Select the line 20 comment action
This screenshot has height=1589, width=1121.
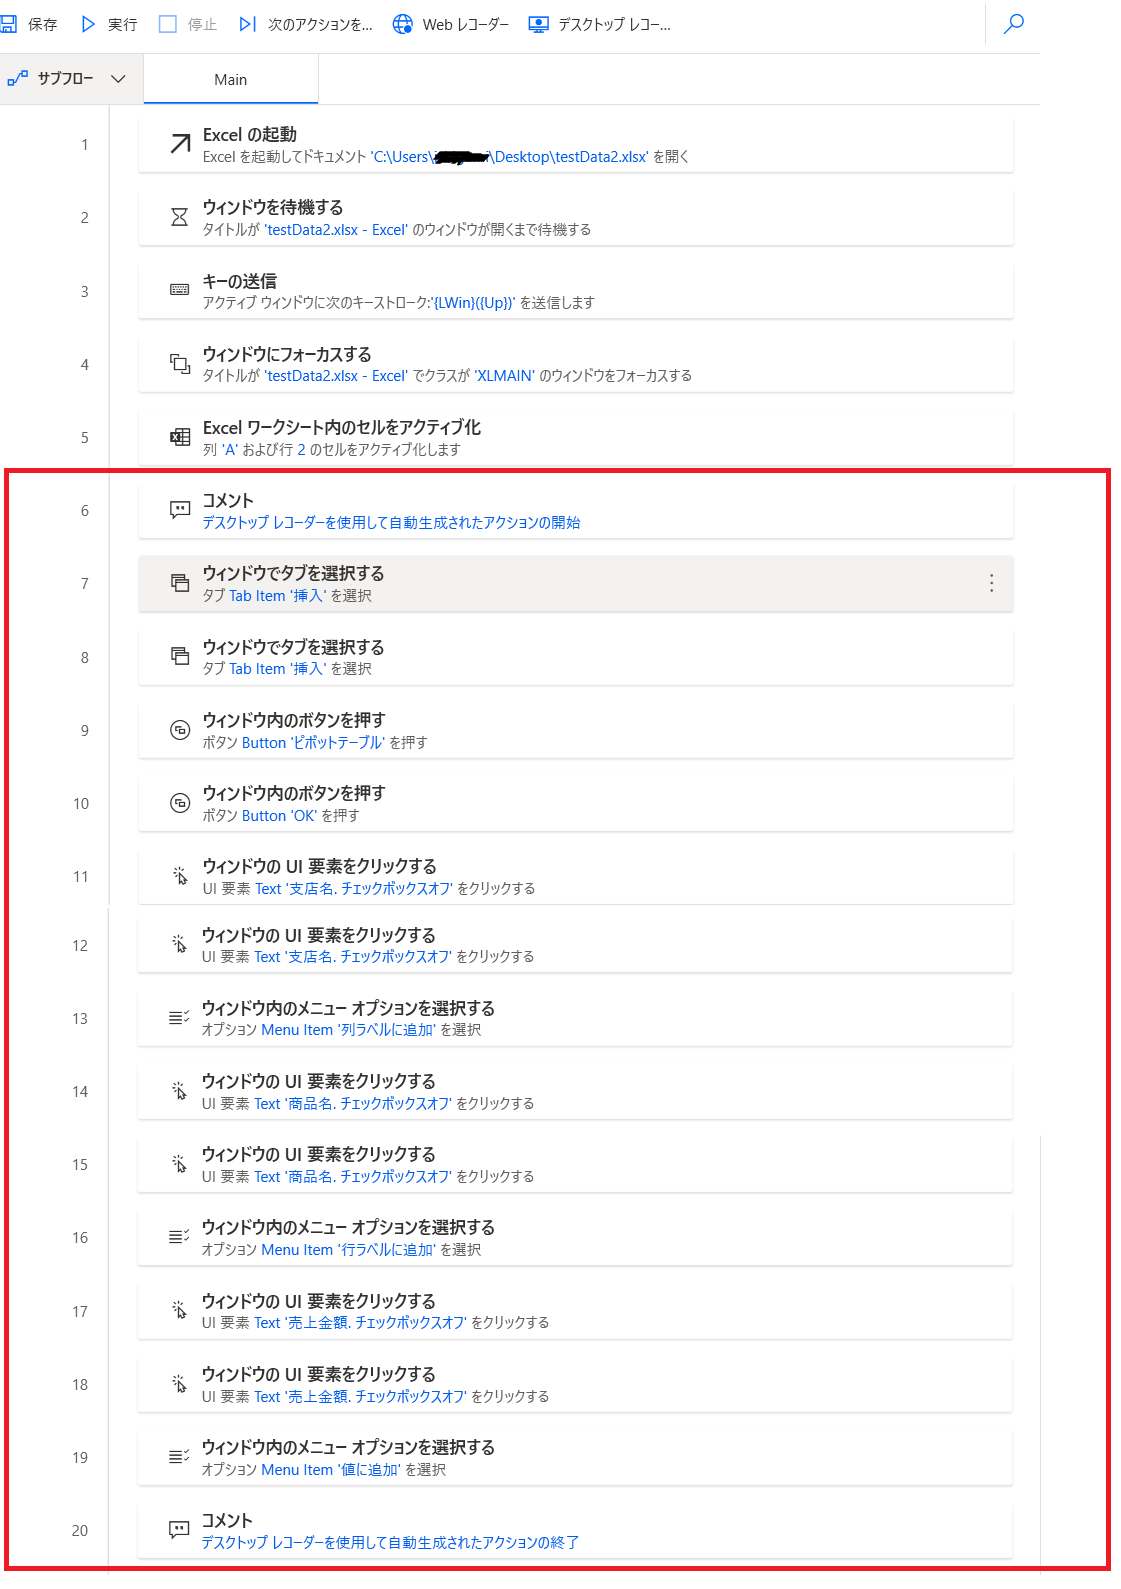(575, 1530)
